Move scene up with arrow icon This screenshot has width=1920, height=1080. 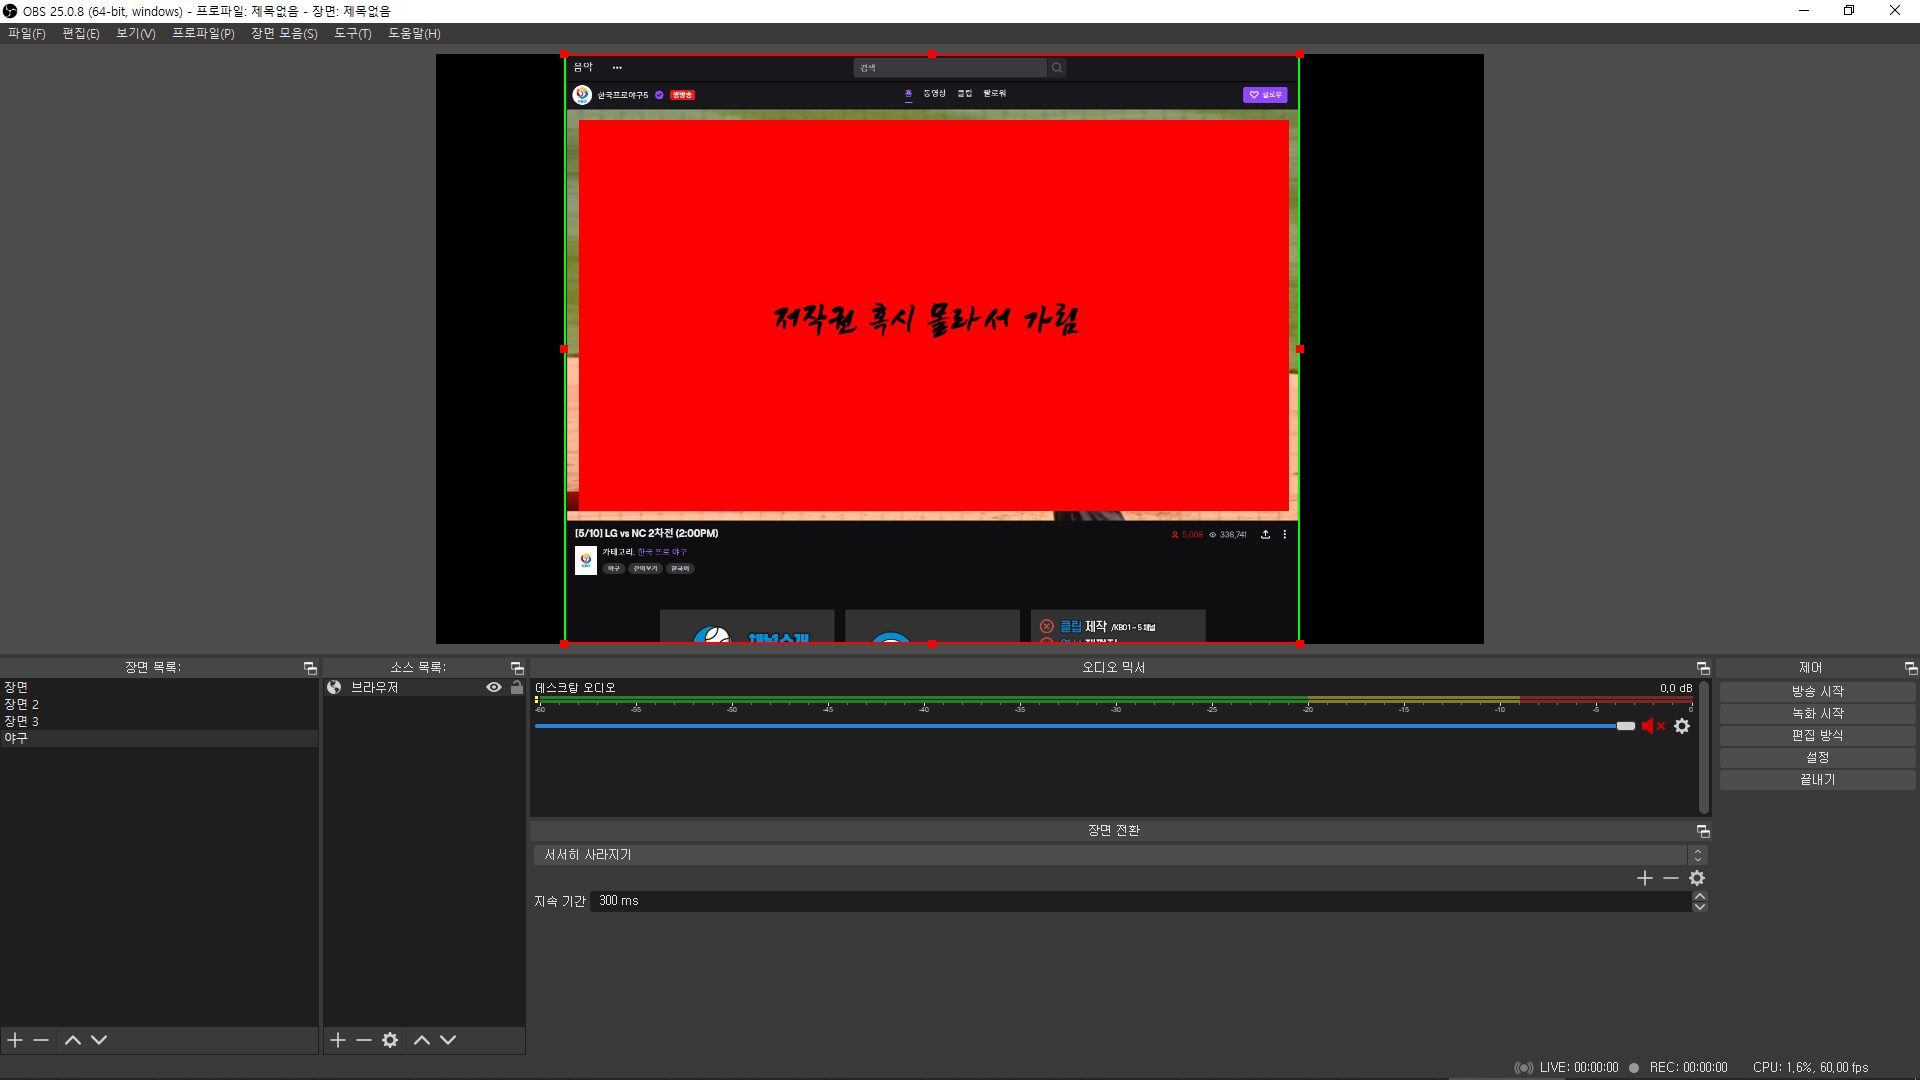click(x=73, y=1040)
